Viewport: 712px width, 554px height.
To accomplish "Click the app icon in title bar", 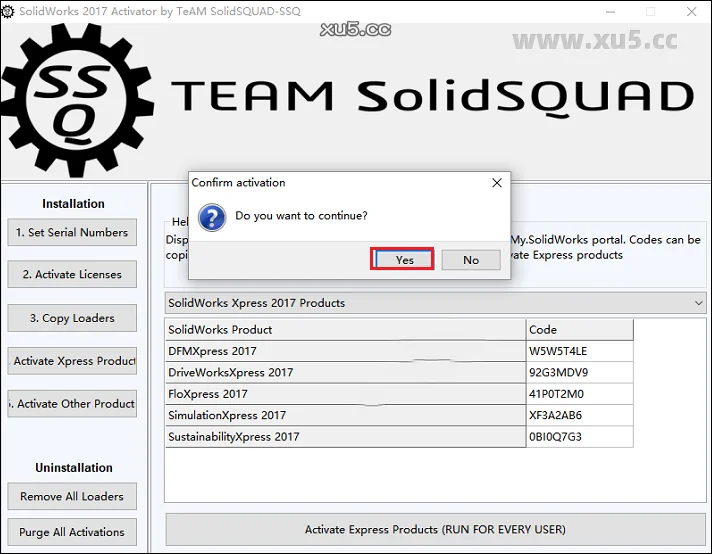I will click(9, 11).
